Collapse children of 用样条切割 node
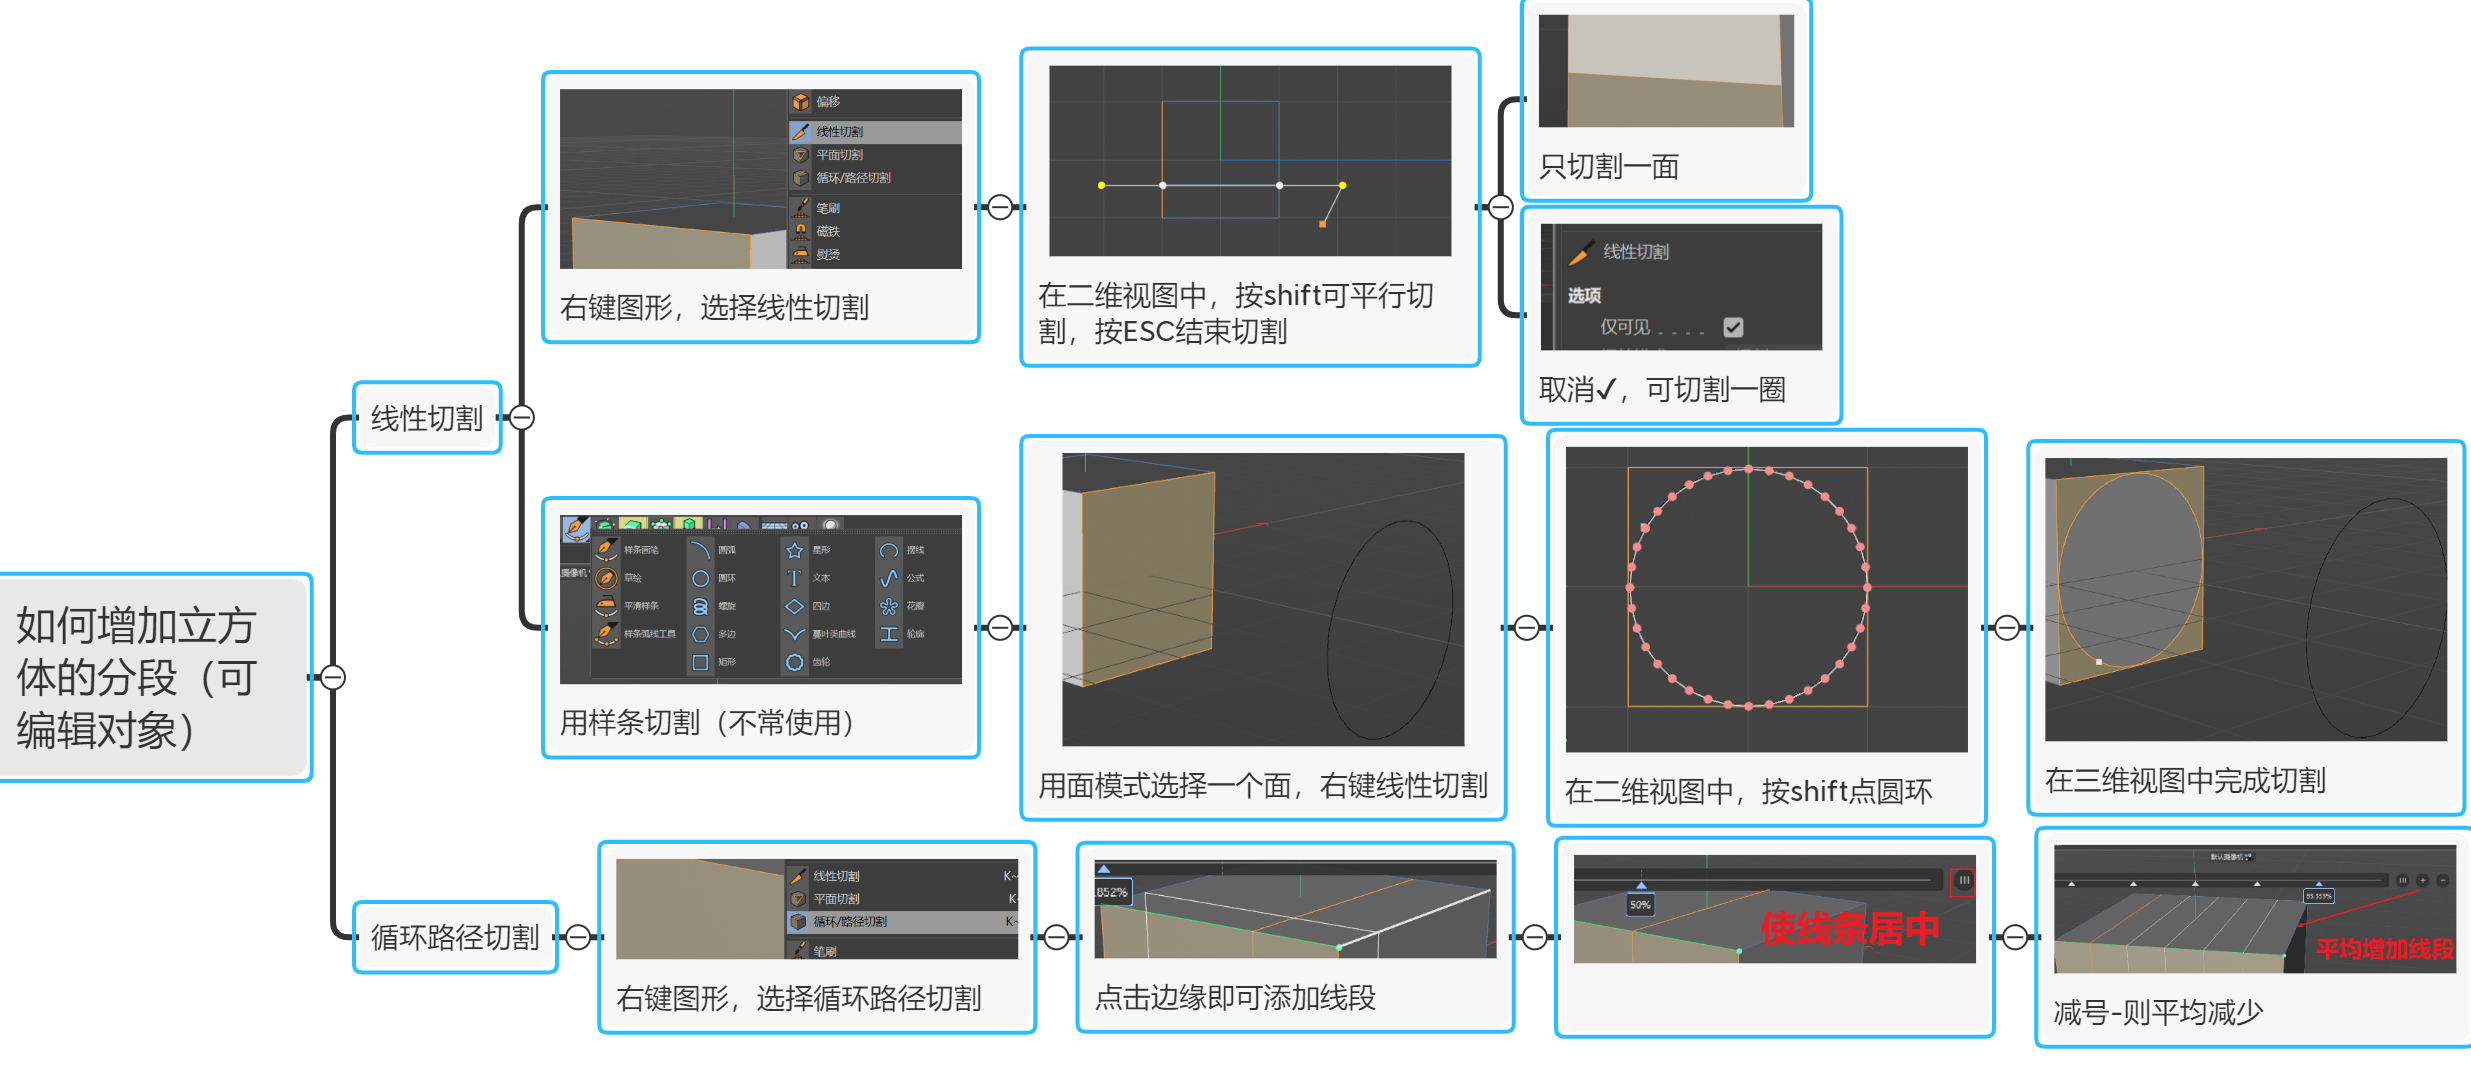 1000,628
